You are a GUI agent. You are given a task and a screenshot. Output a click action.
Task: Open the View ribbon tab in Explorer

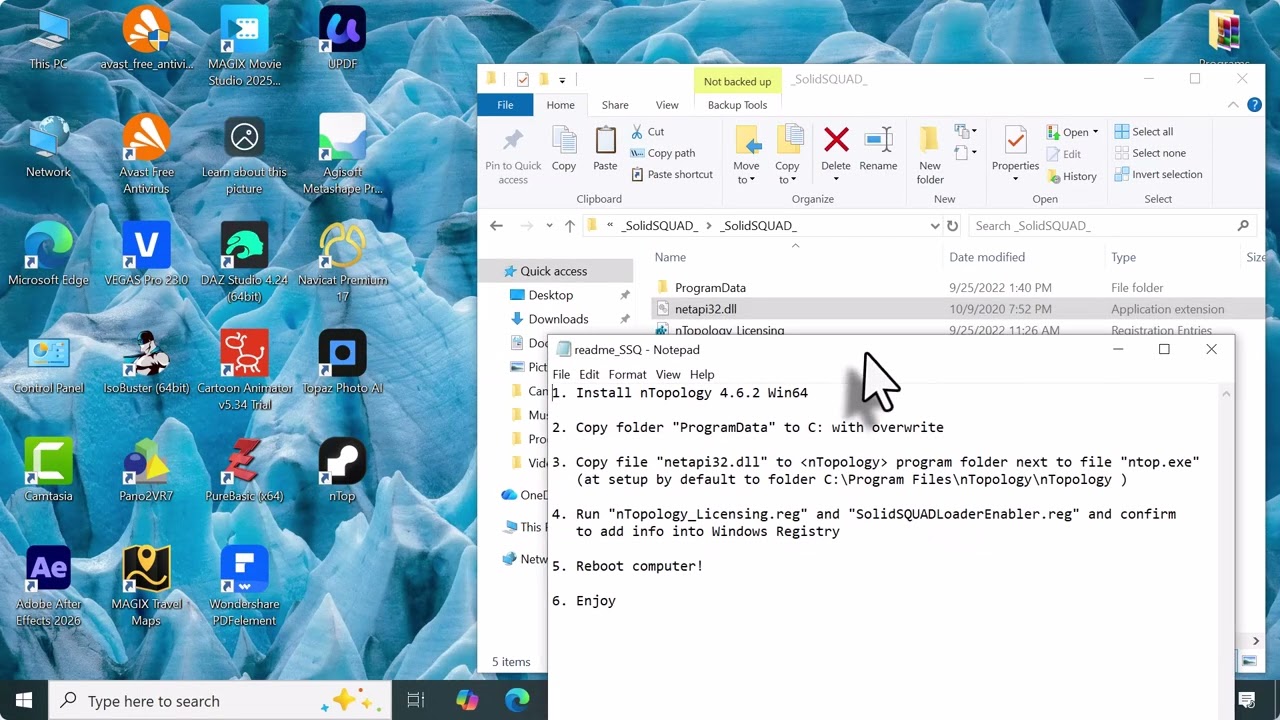(667, 105)
